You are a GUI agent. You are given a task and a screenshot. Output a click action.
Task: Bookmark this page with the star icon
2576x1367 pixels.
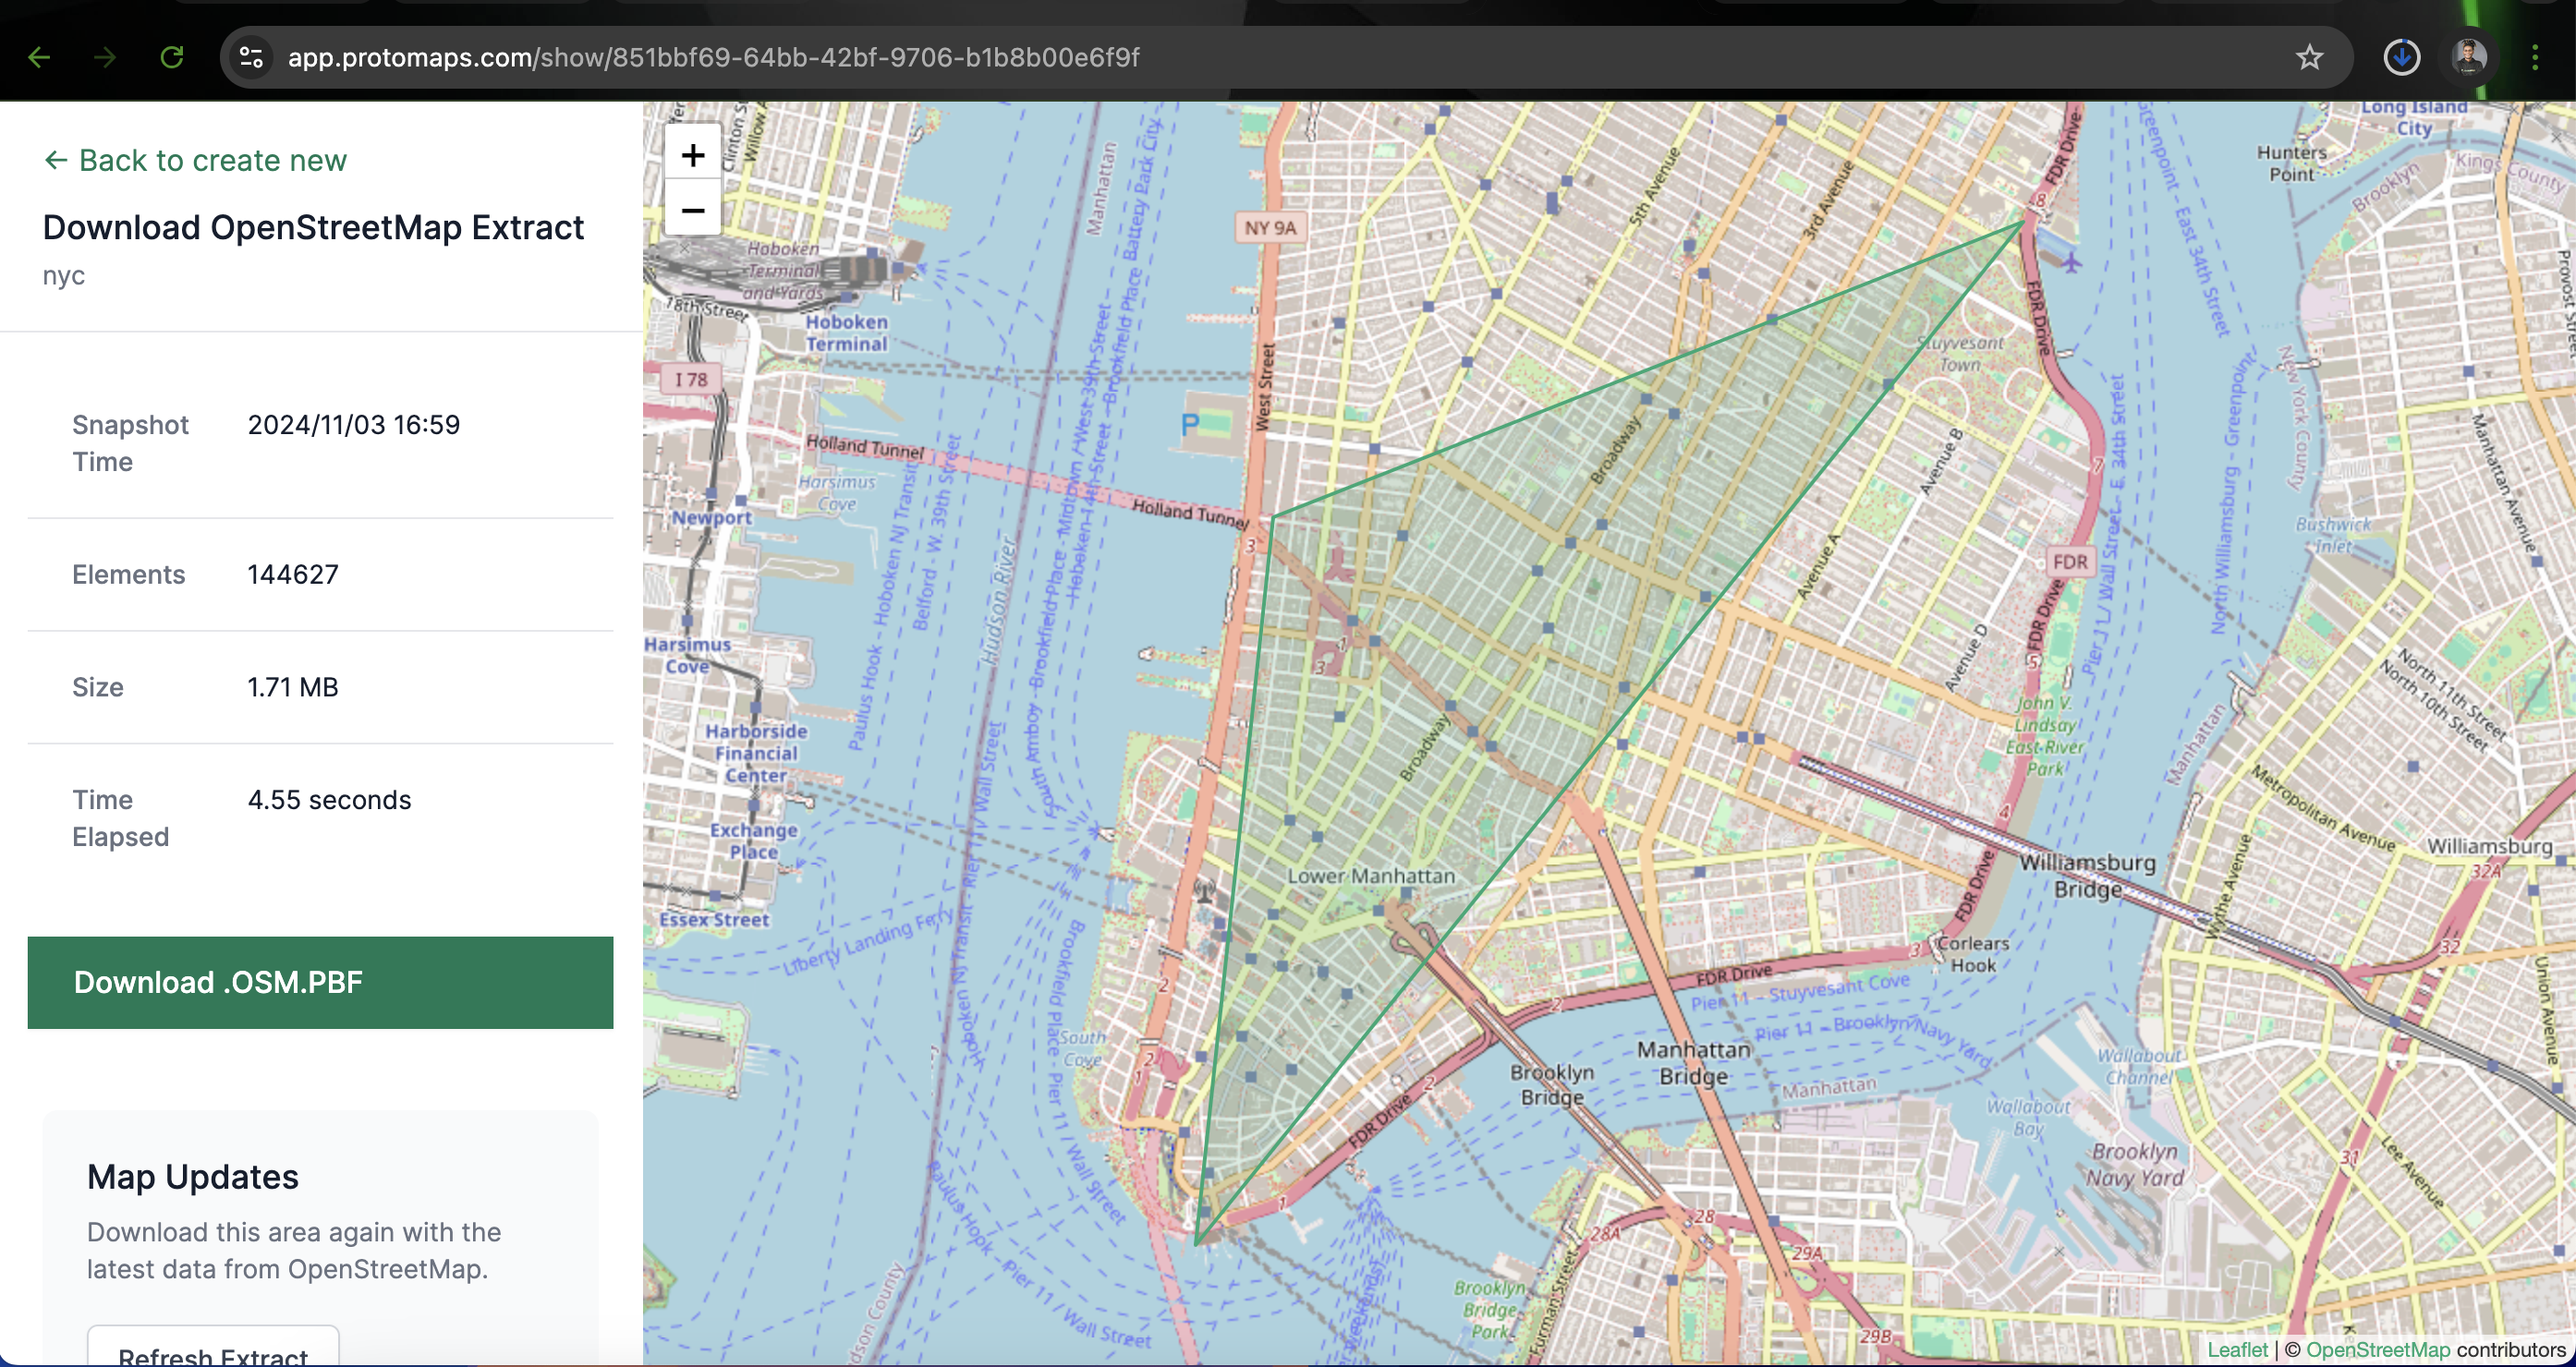click(x=2310, y=57)
